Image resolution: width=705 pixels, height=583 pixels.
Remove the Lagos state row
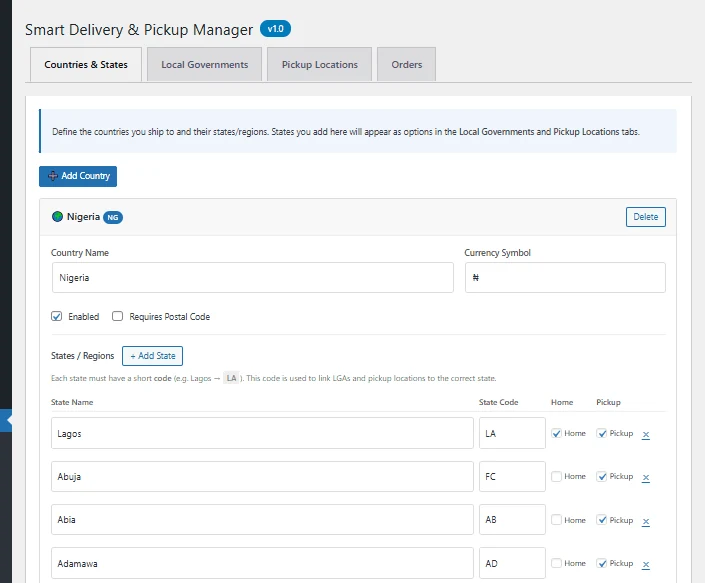(x=646, y=434)
